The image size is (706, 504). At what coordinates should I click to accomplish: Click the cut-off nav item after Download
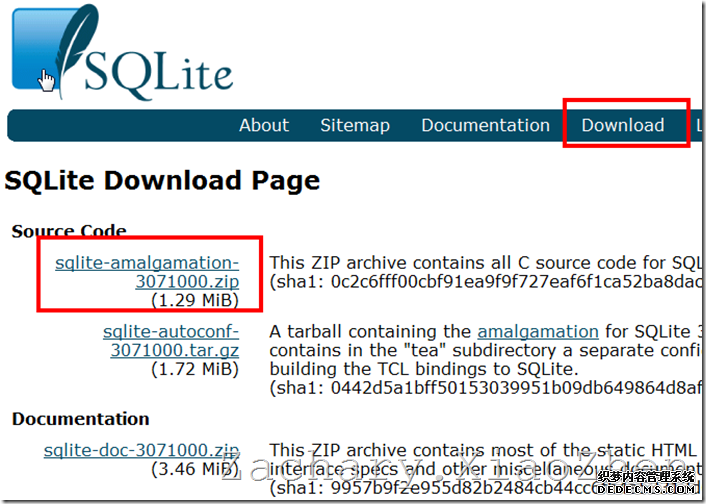tap(700, 125)
